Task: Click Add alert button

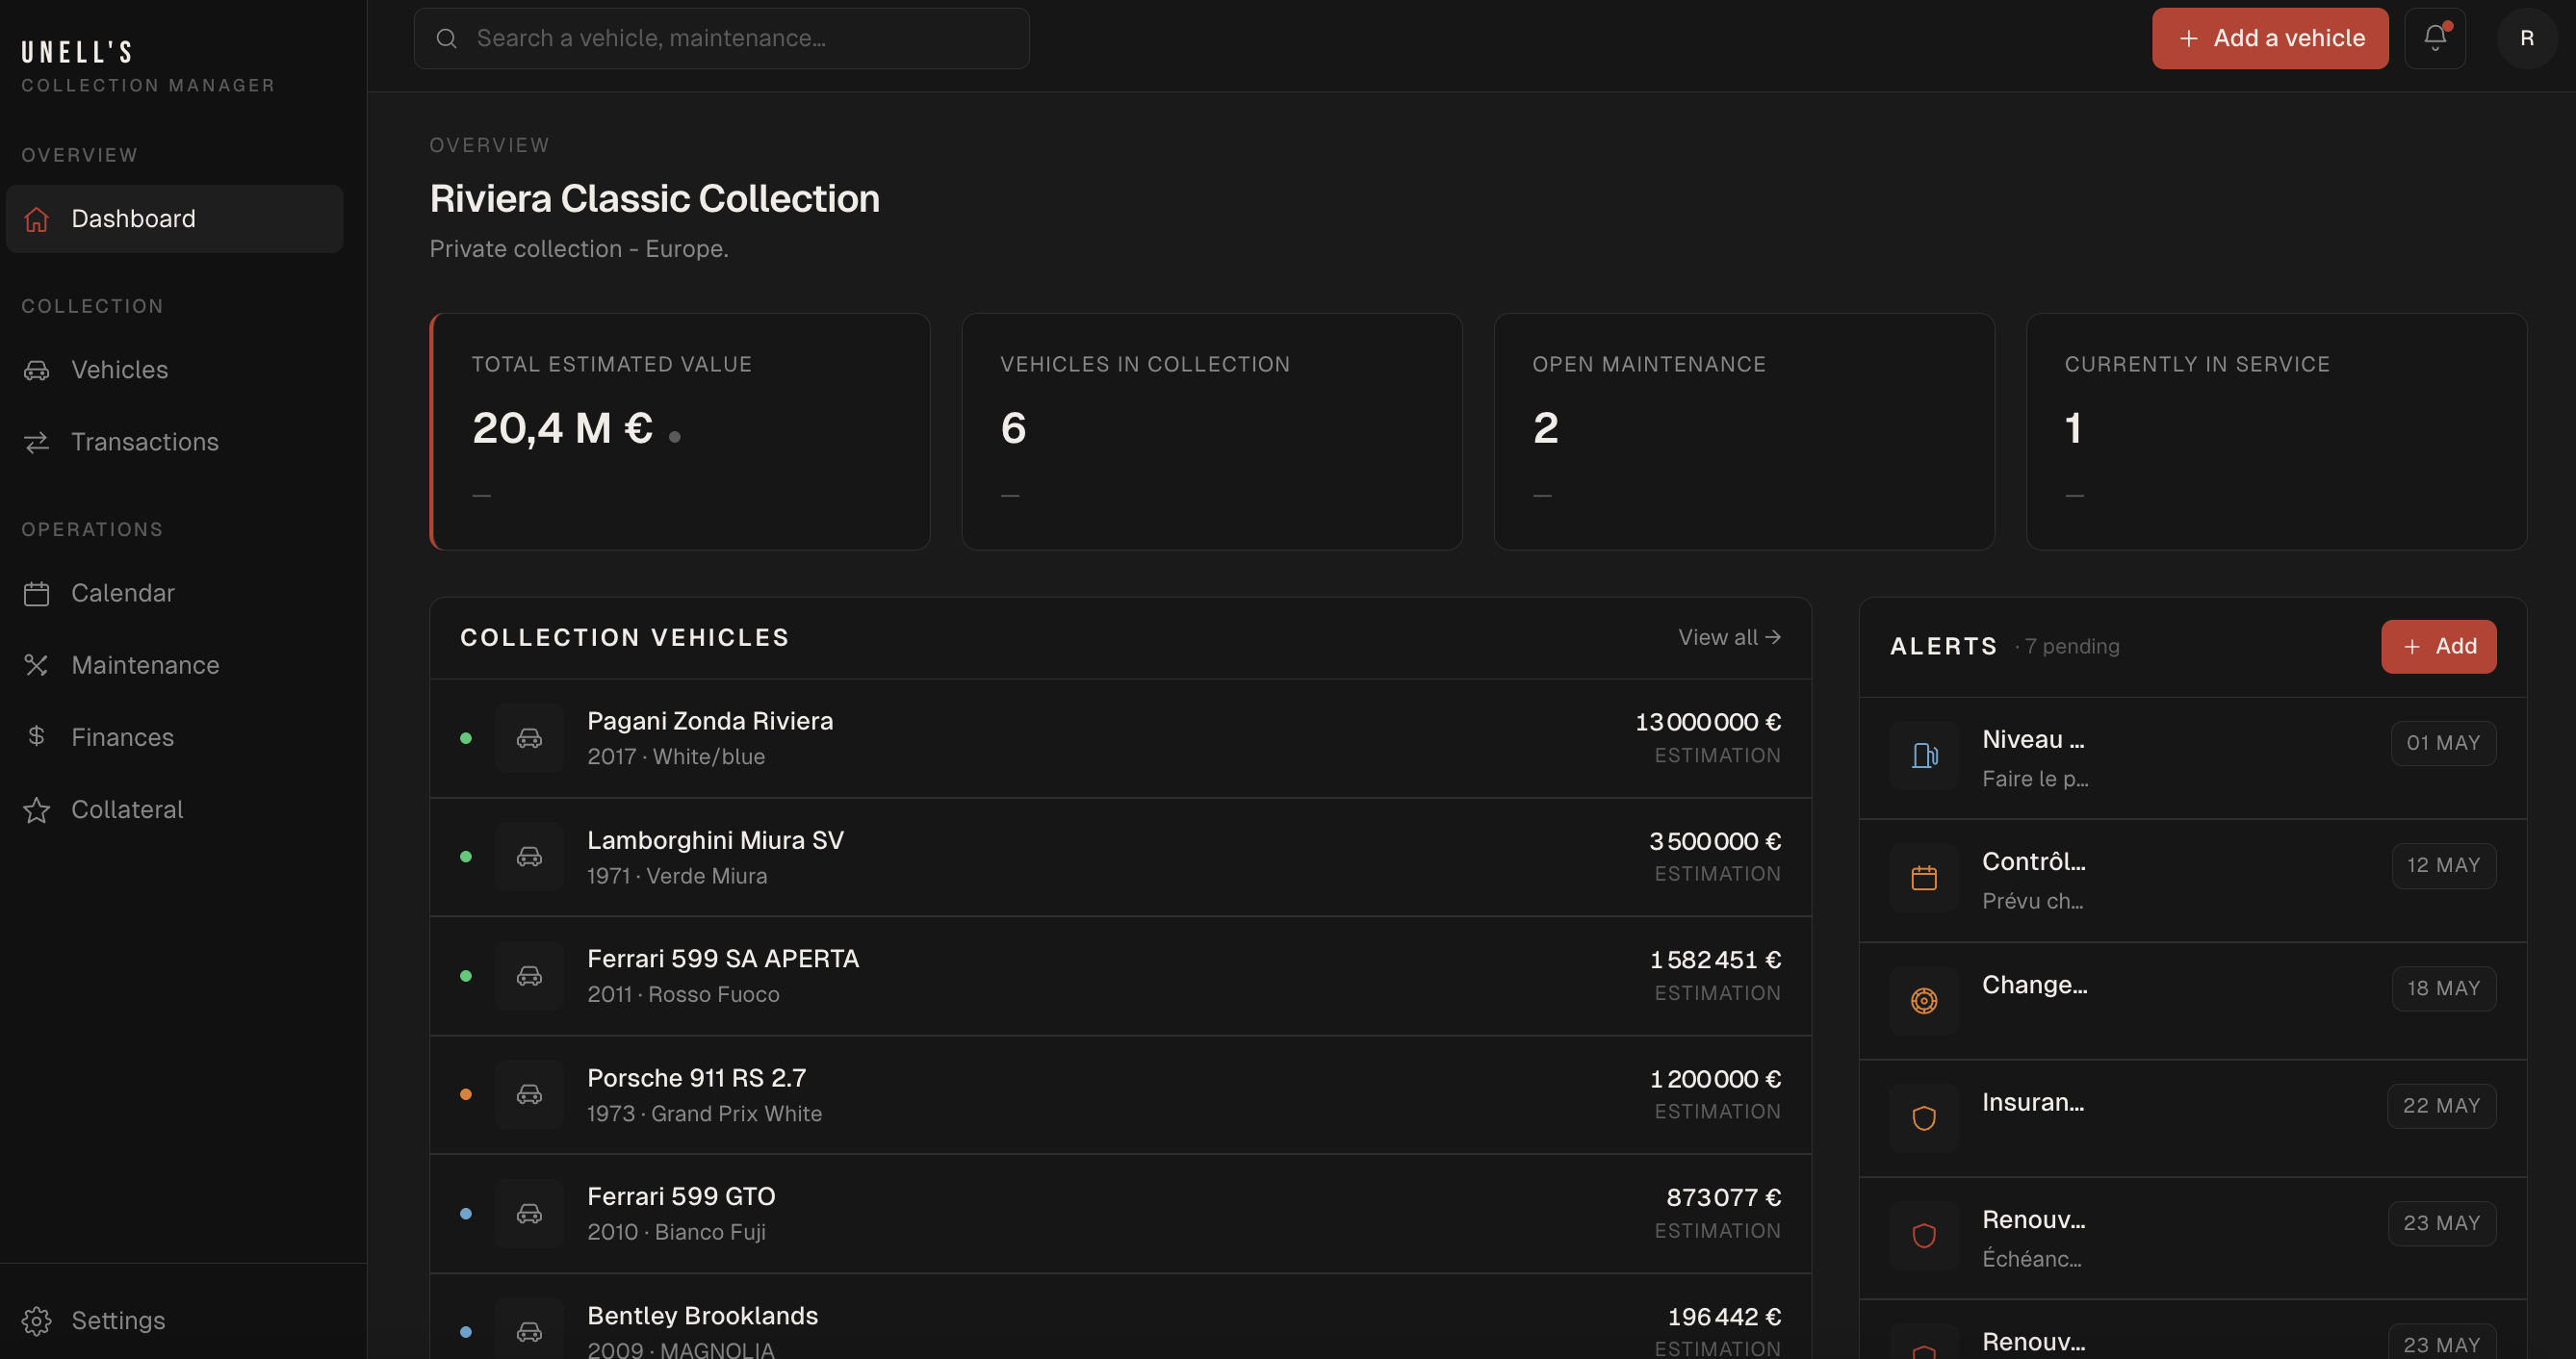Action: [x=2438, y=646]
